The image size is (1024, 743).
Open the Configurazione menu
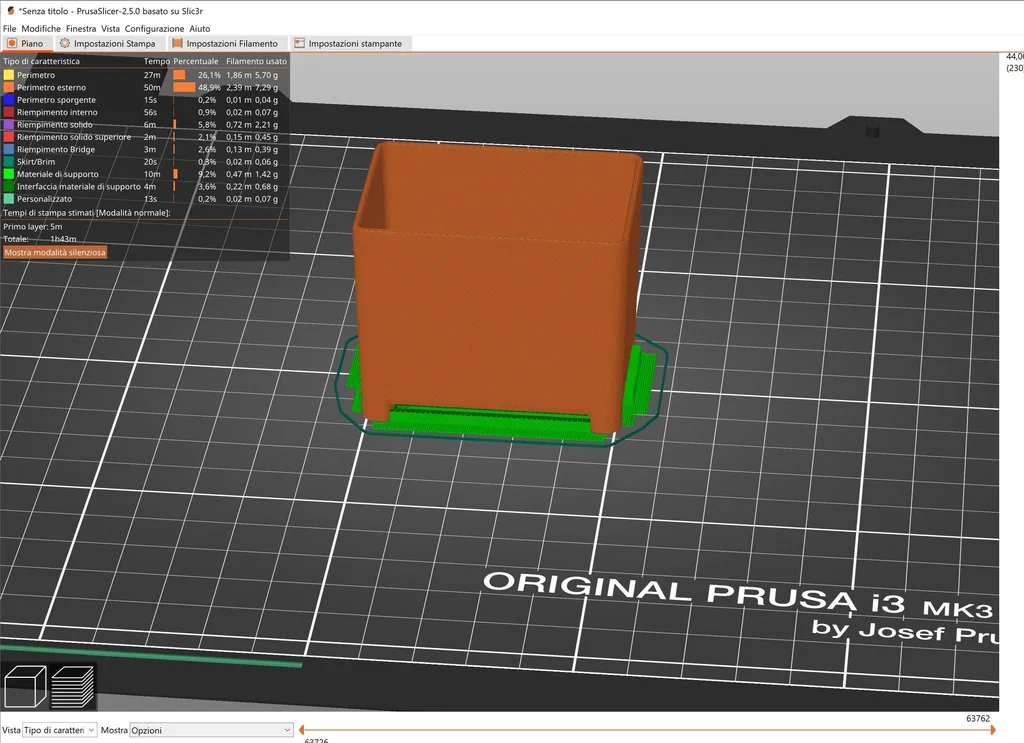[154, 29]
